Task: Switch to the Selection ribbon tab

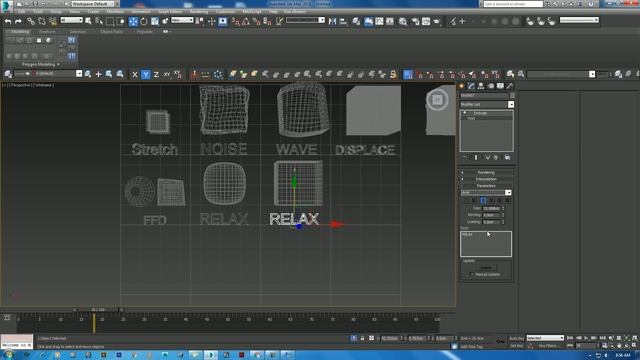Action: [x=78, y=31]
